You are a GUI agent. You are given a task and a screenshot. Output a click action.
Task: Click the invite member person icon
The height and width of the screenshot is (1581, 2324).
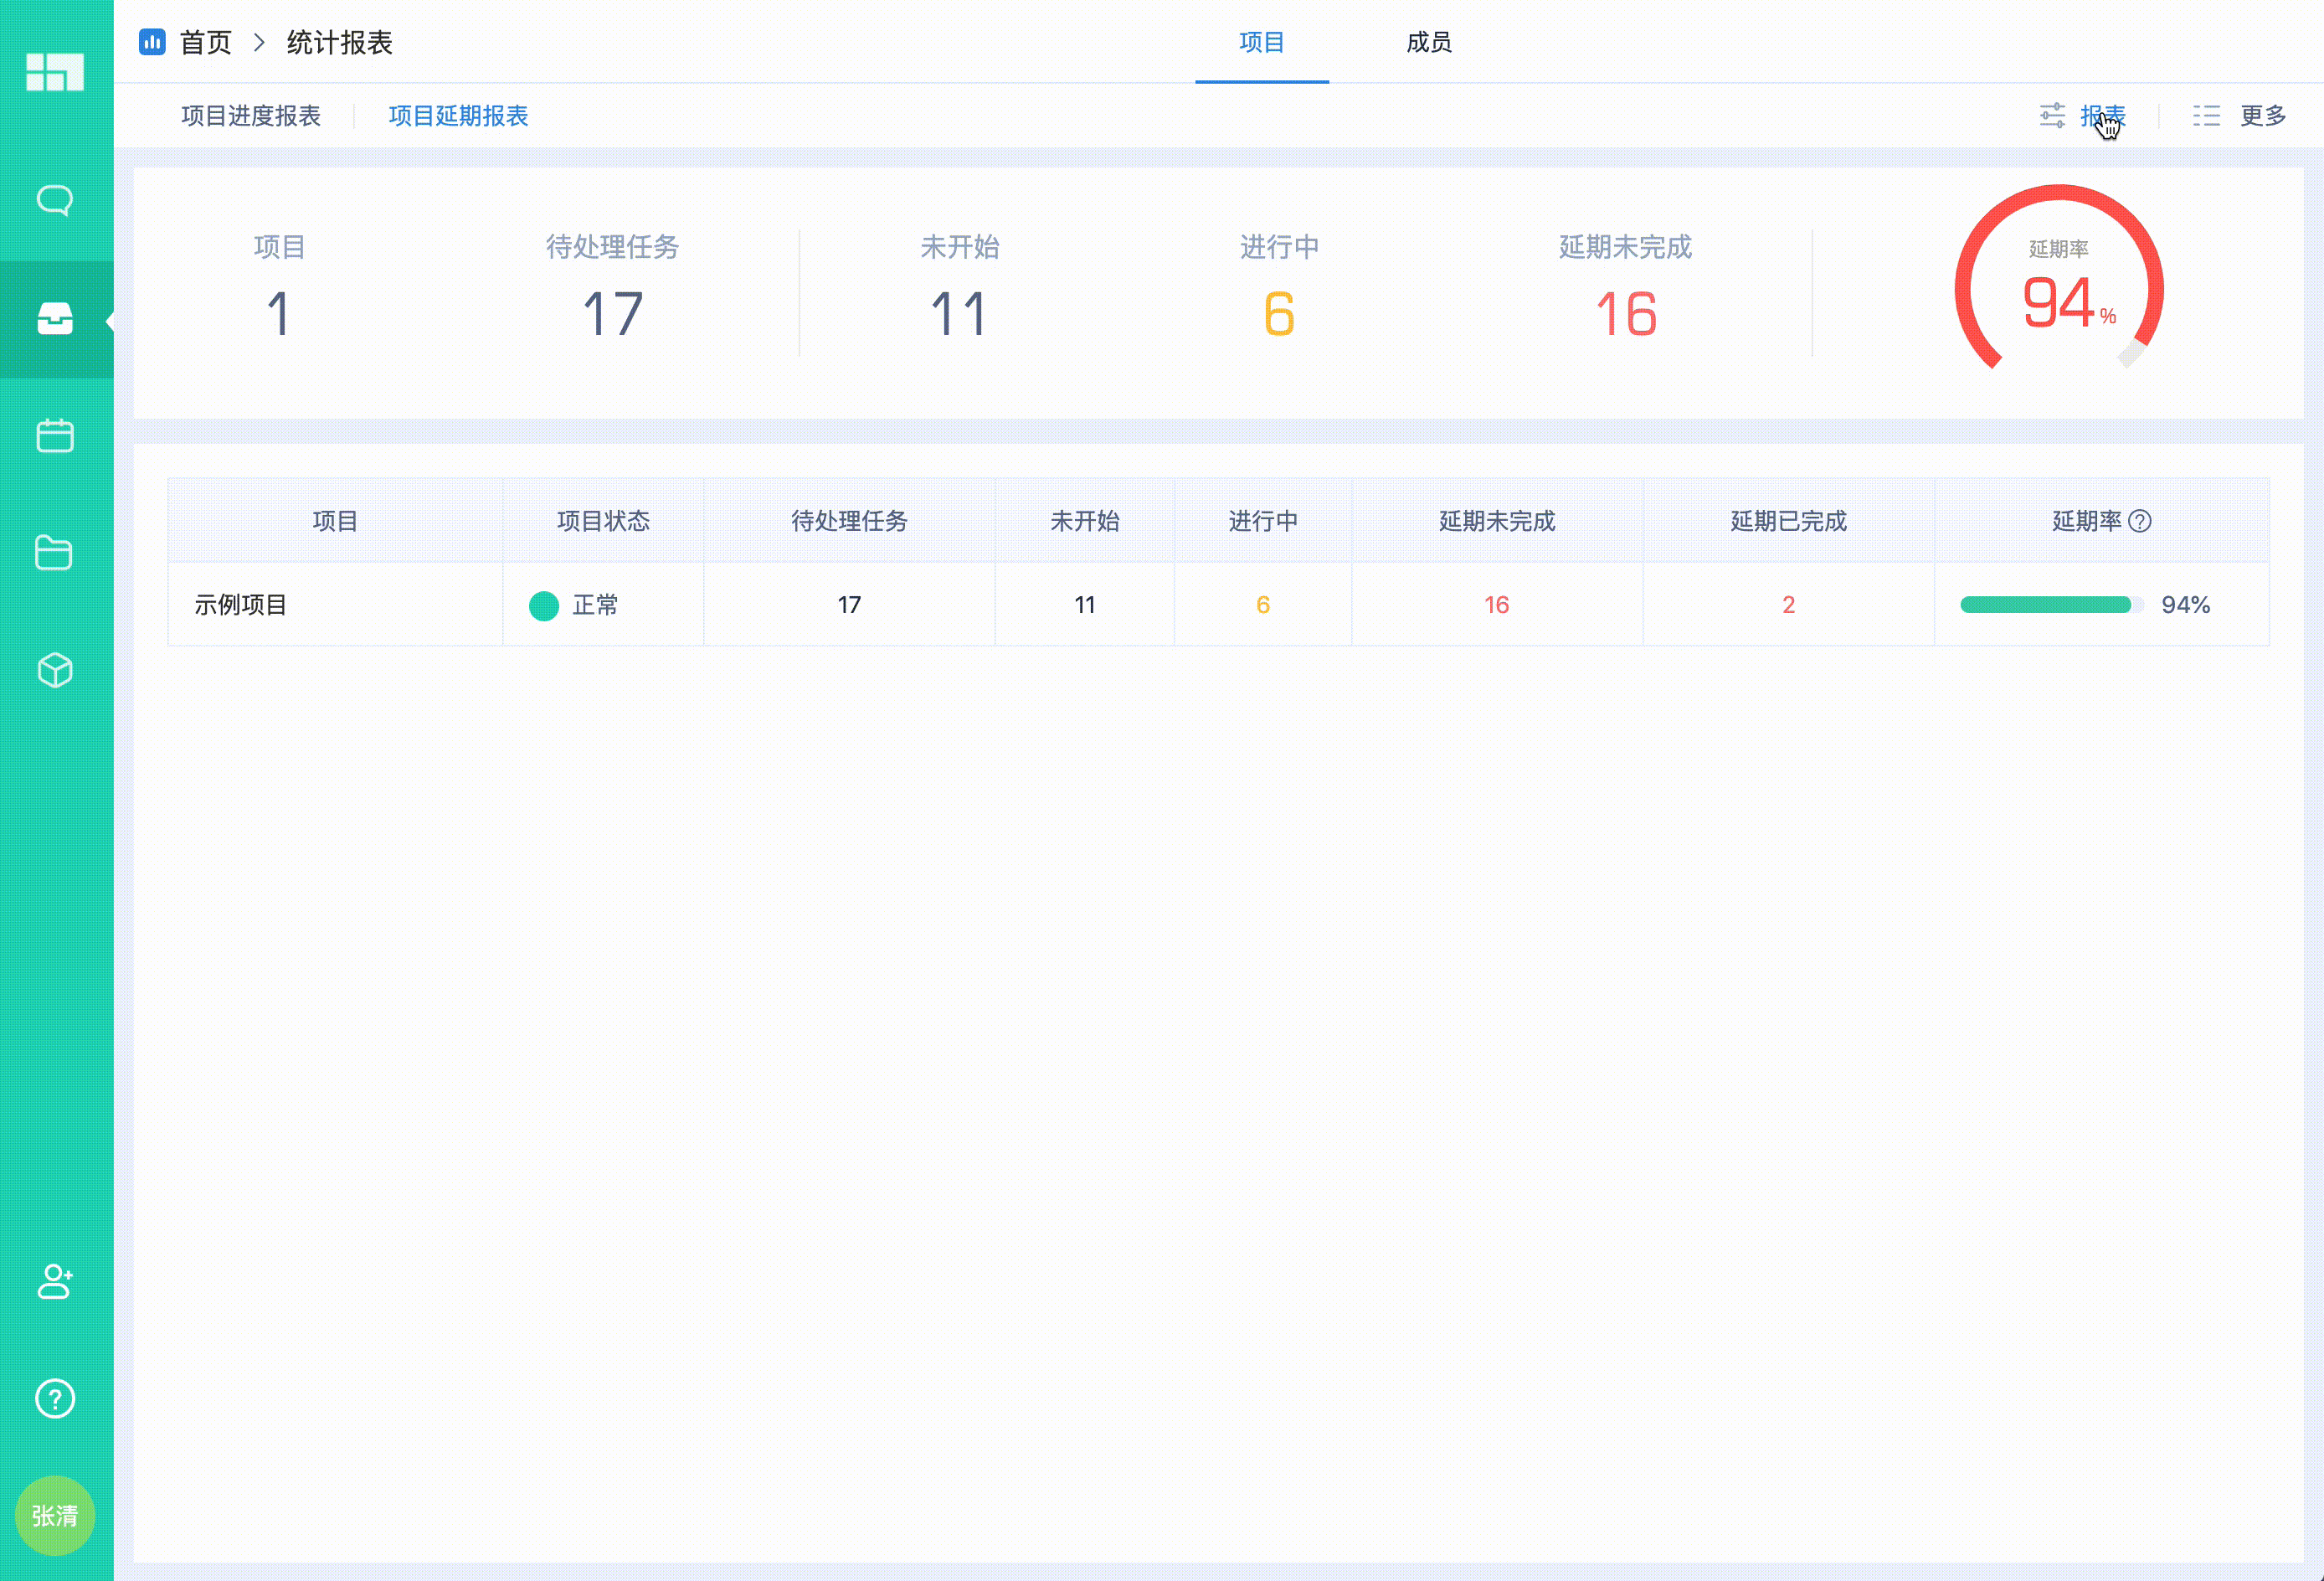pyautogui.click(x=55, y=1281)
